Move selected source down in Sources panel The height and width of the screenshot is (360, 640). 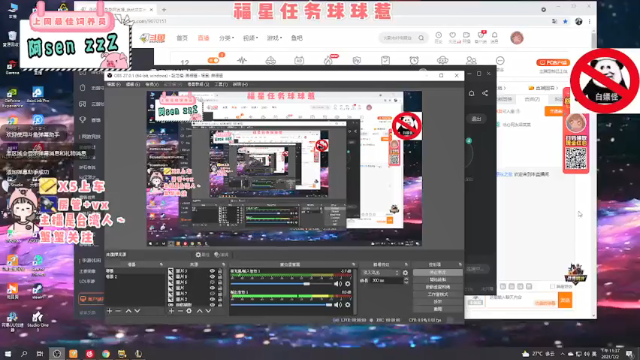tap(208, 311)
